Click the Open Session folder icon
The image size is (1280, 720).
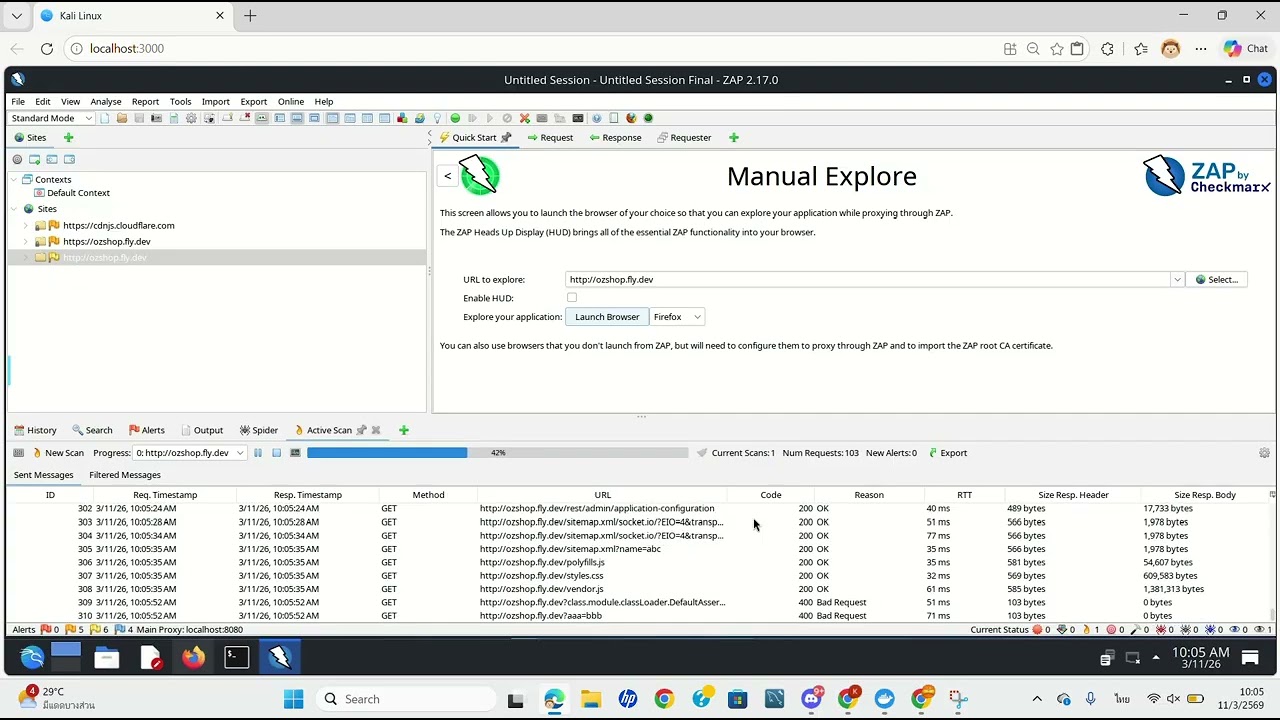[121, 118]
